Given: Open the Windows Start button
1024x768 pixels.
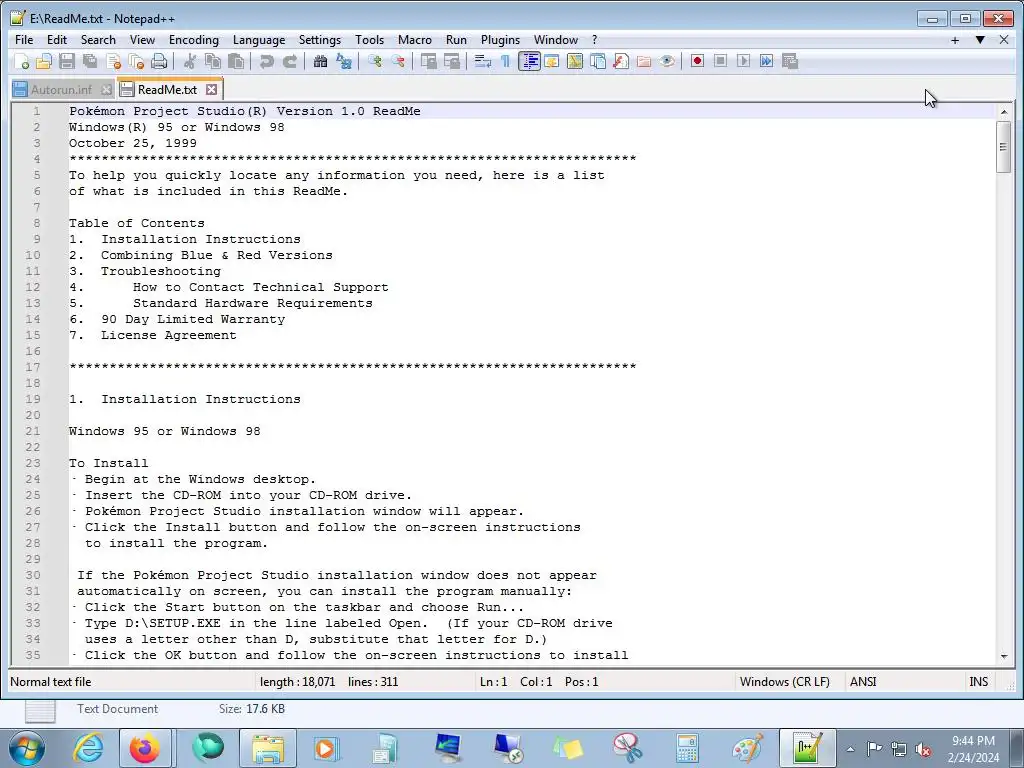Looking at the screenshot, I should [x=27, y=748].
